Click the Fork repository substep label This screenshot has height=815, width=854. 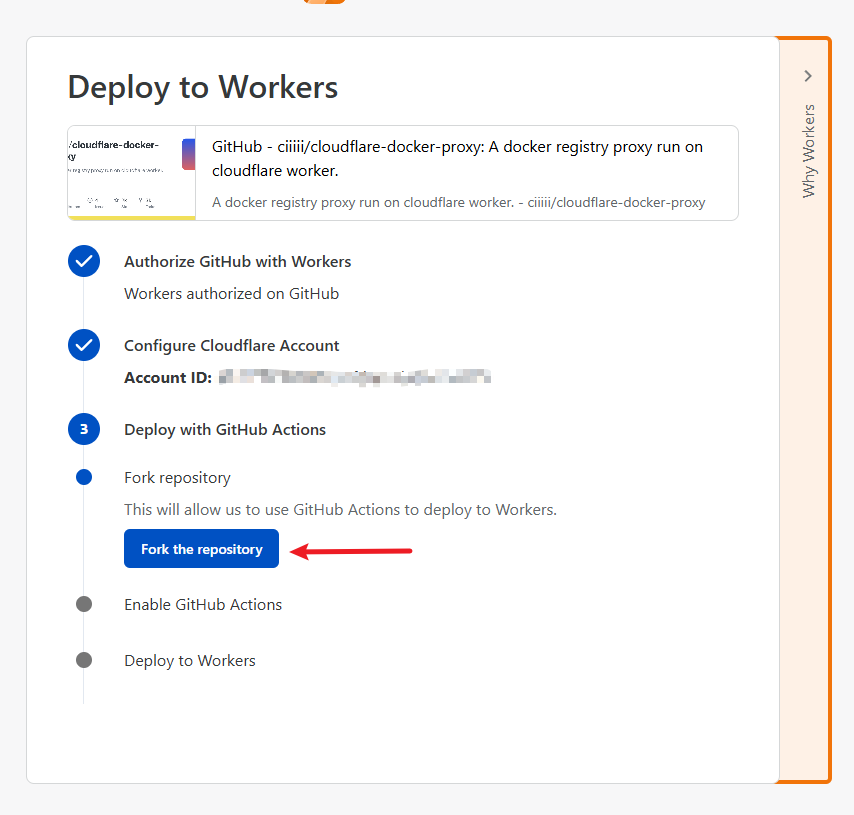click(x=177, y=477)
